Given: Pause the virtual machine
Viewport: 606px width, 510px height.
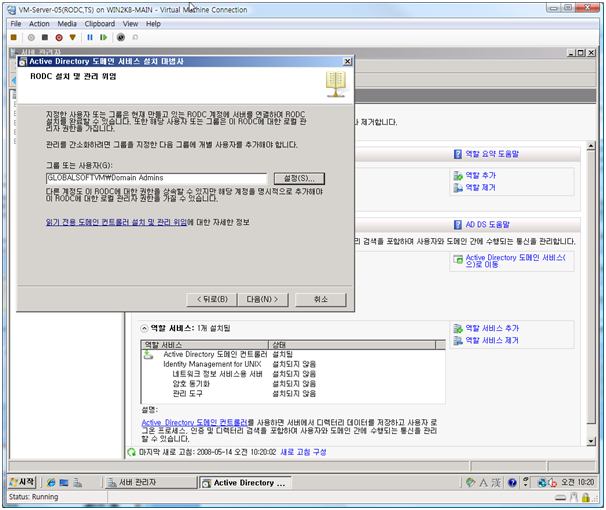Looking at the screenshot, I should [x=90, y=37].
